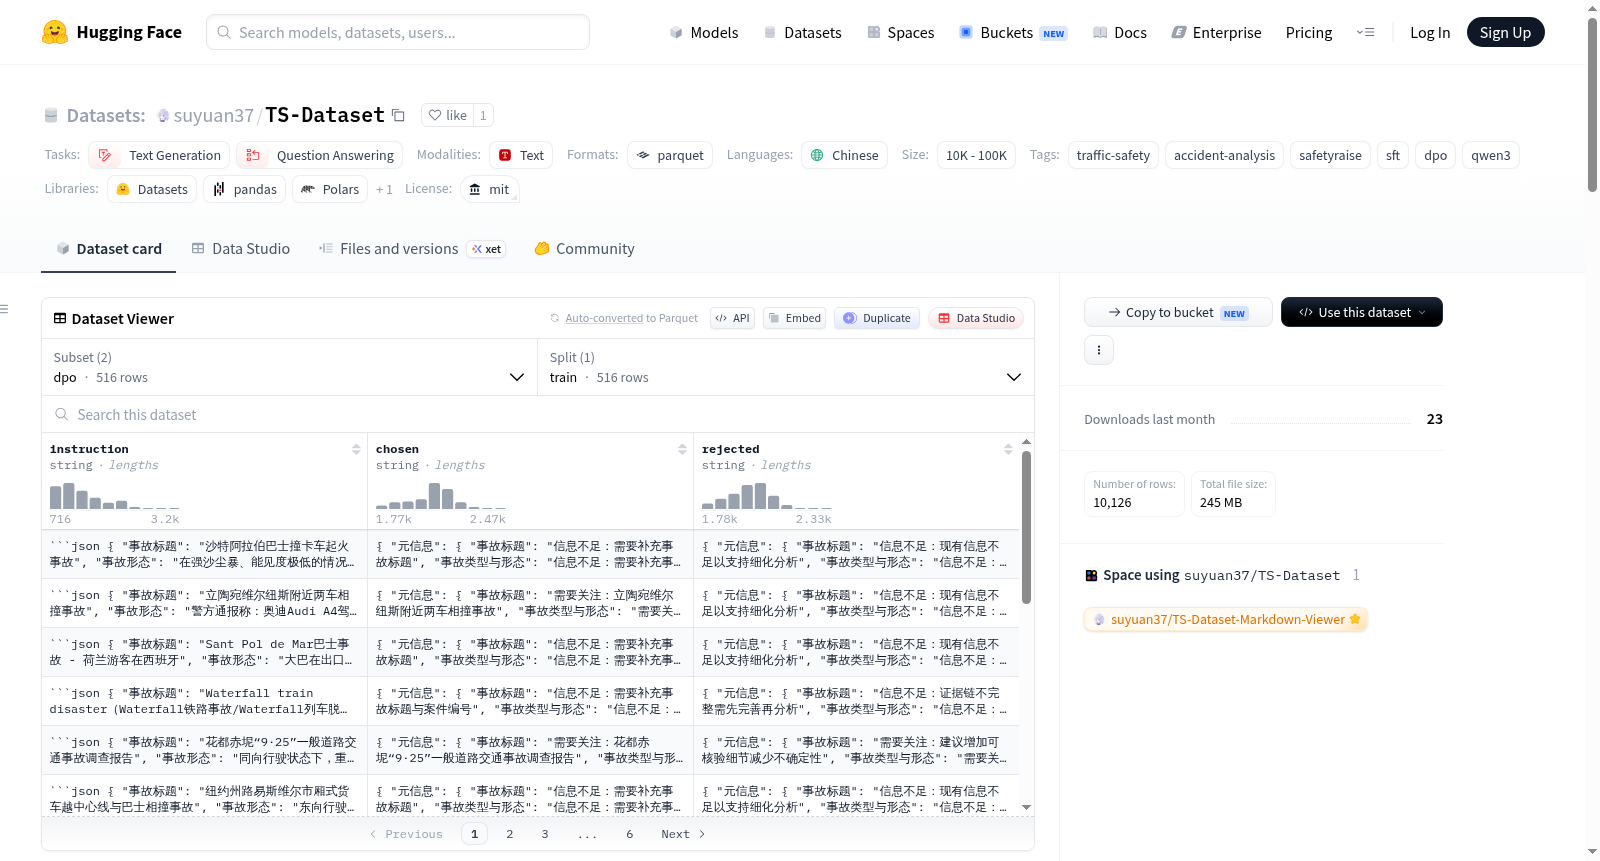
Task: Switch to the Dataset card tab
Action: pyautogui.click(x=109, y=249)
